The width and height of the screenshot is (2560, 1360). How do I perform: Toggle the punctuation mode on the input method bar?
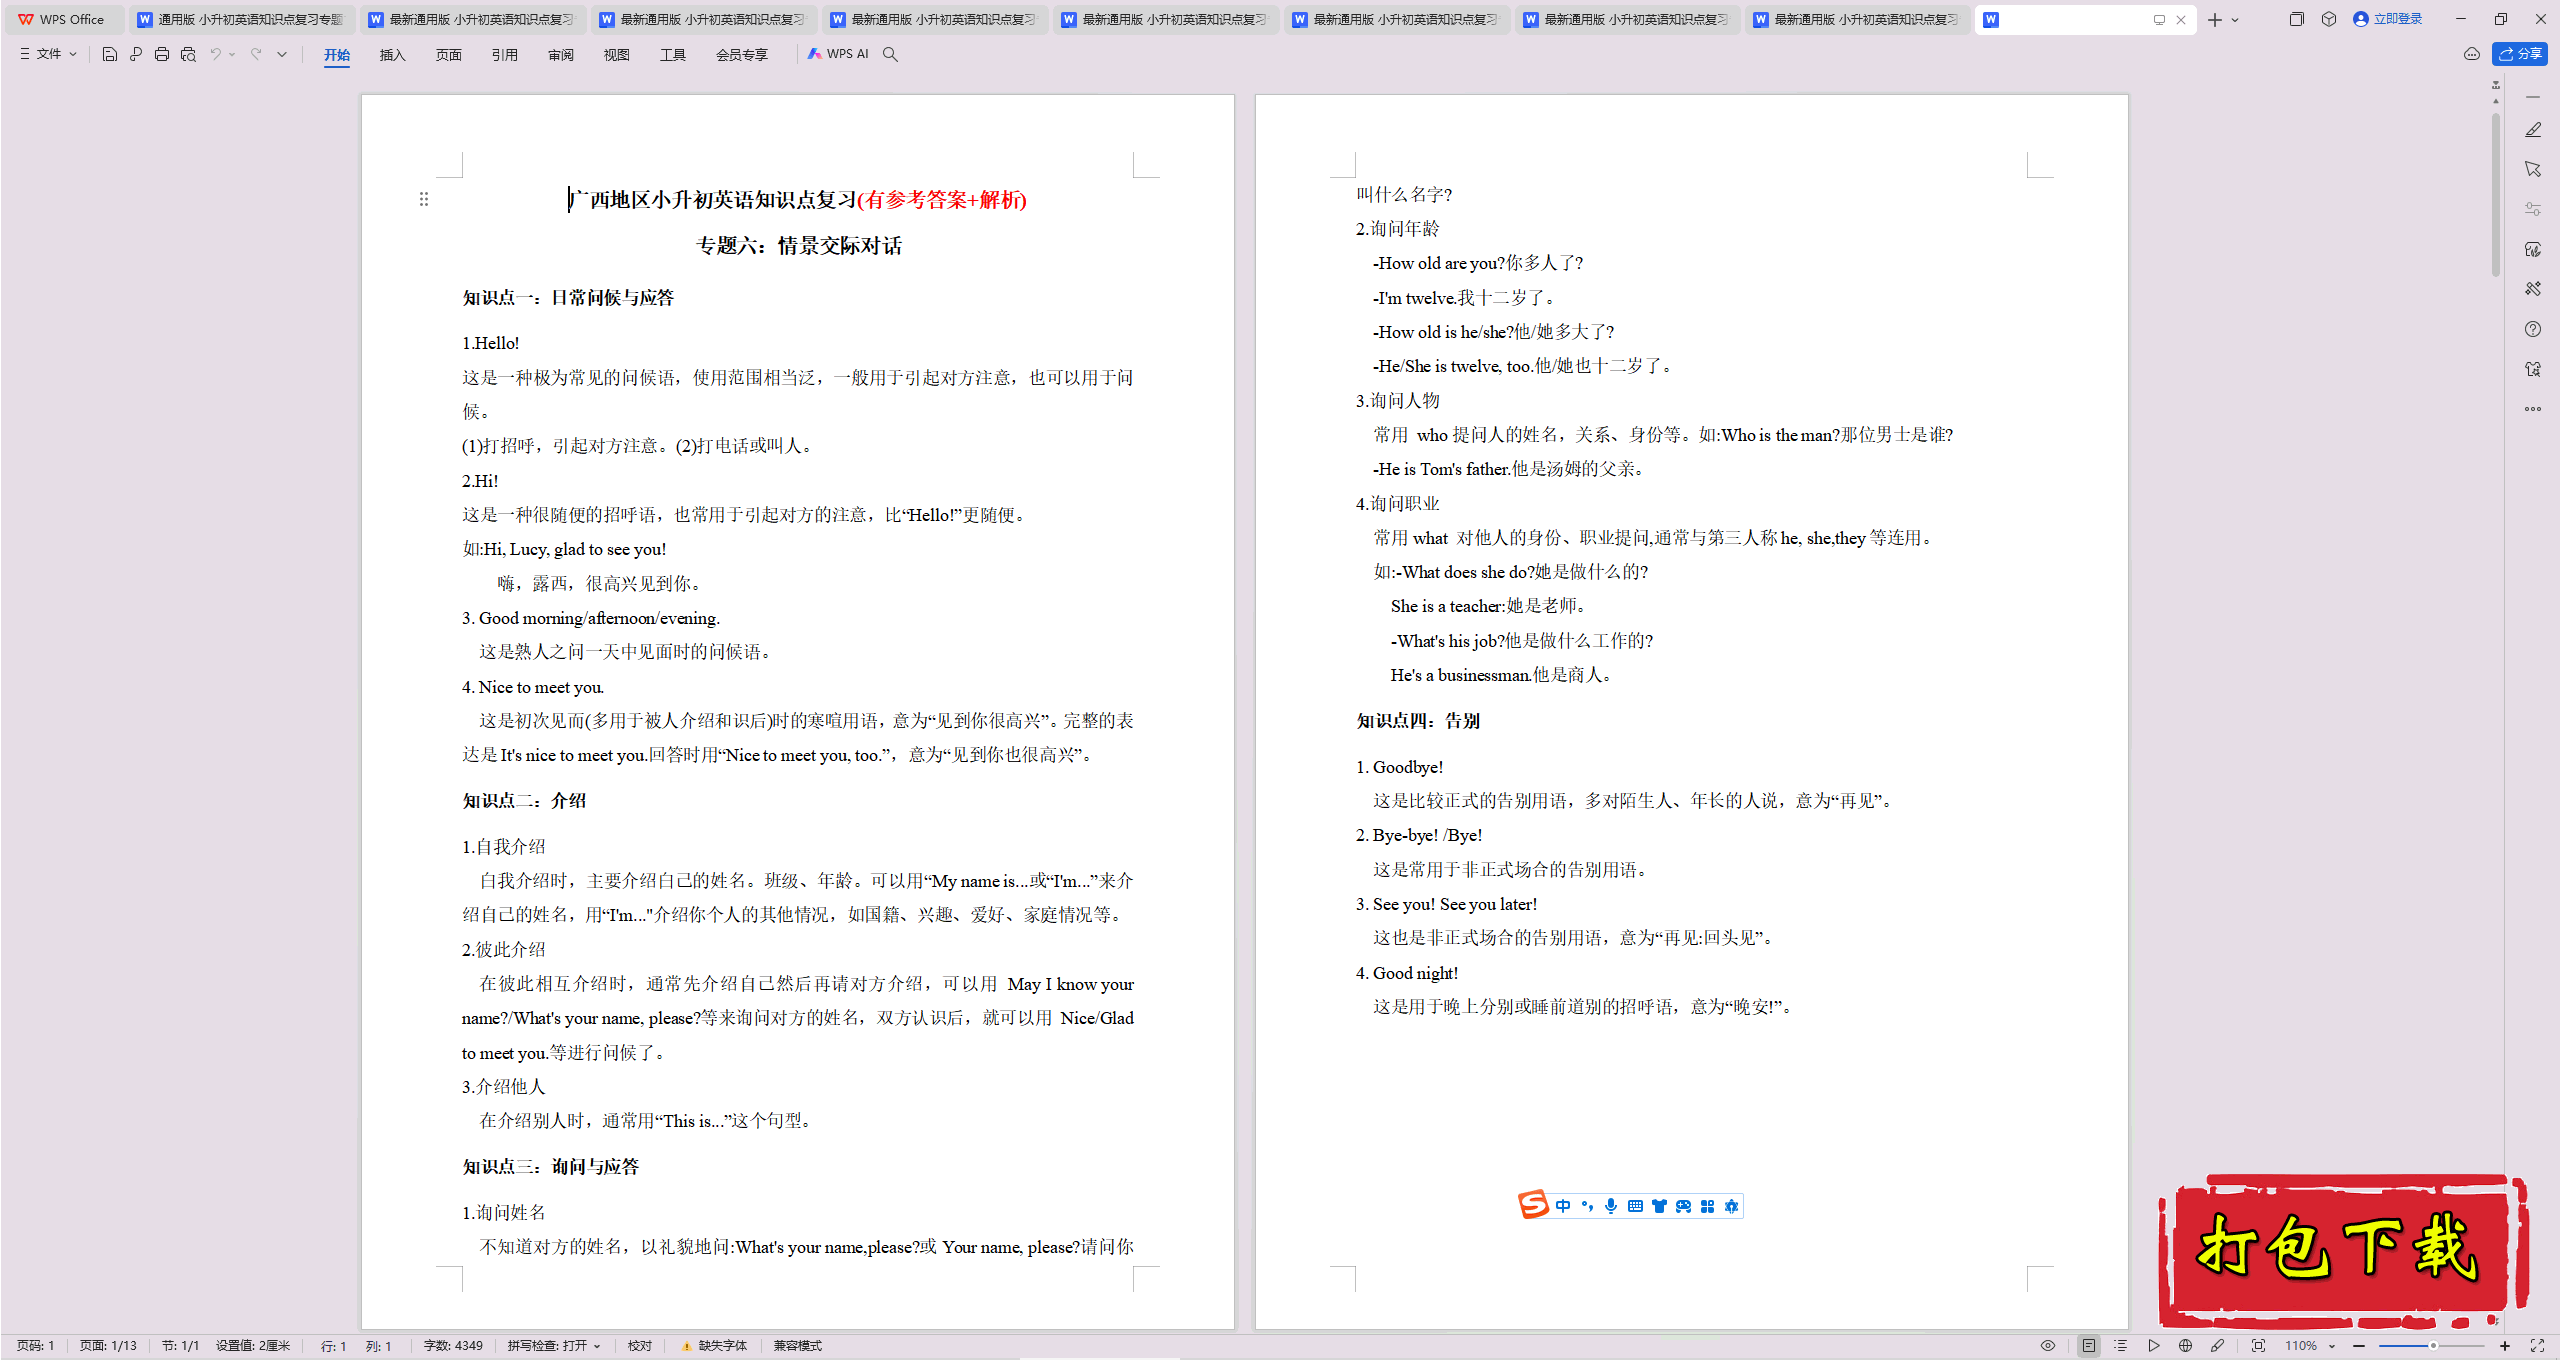(1587, 1206)
